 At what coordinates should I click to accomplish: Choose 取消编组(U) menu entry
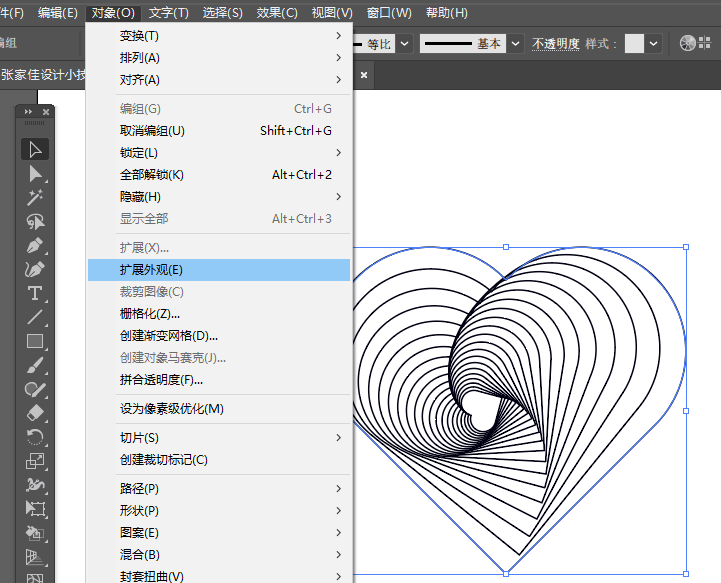point(152,130)
